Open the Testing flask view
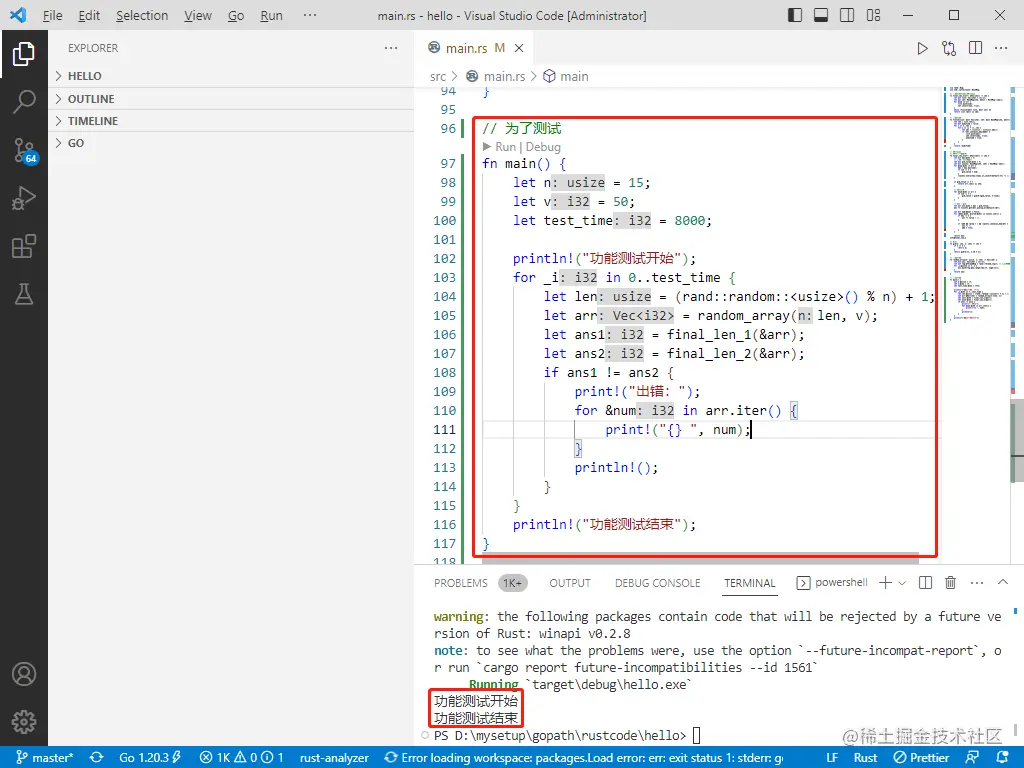This screenshot has width=1024, height=768. click(x=24, y=294)
